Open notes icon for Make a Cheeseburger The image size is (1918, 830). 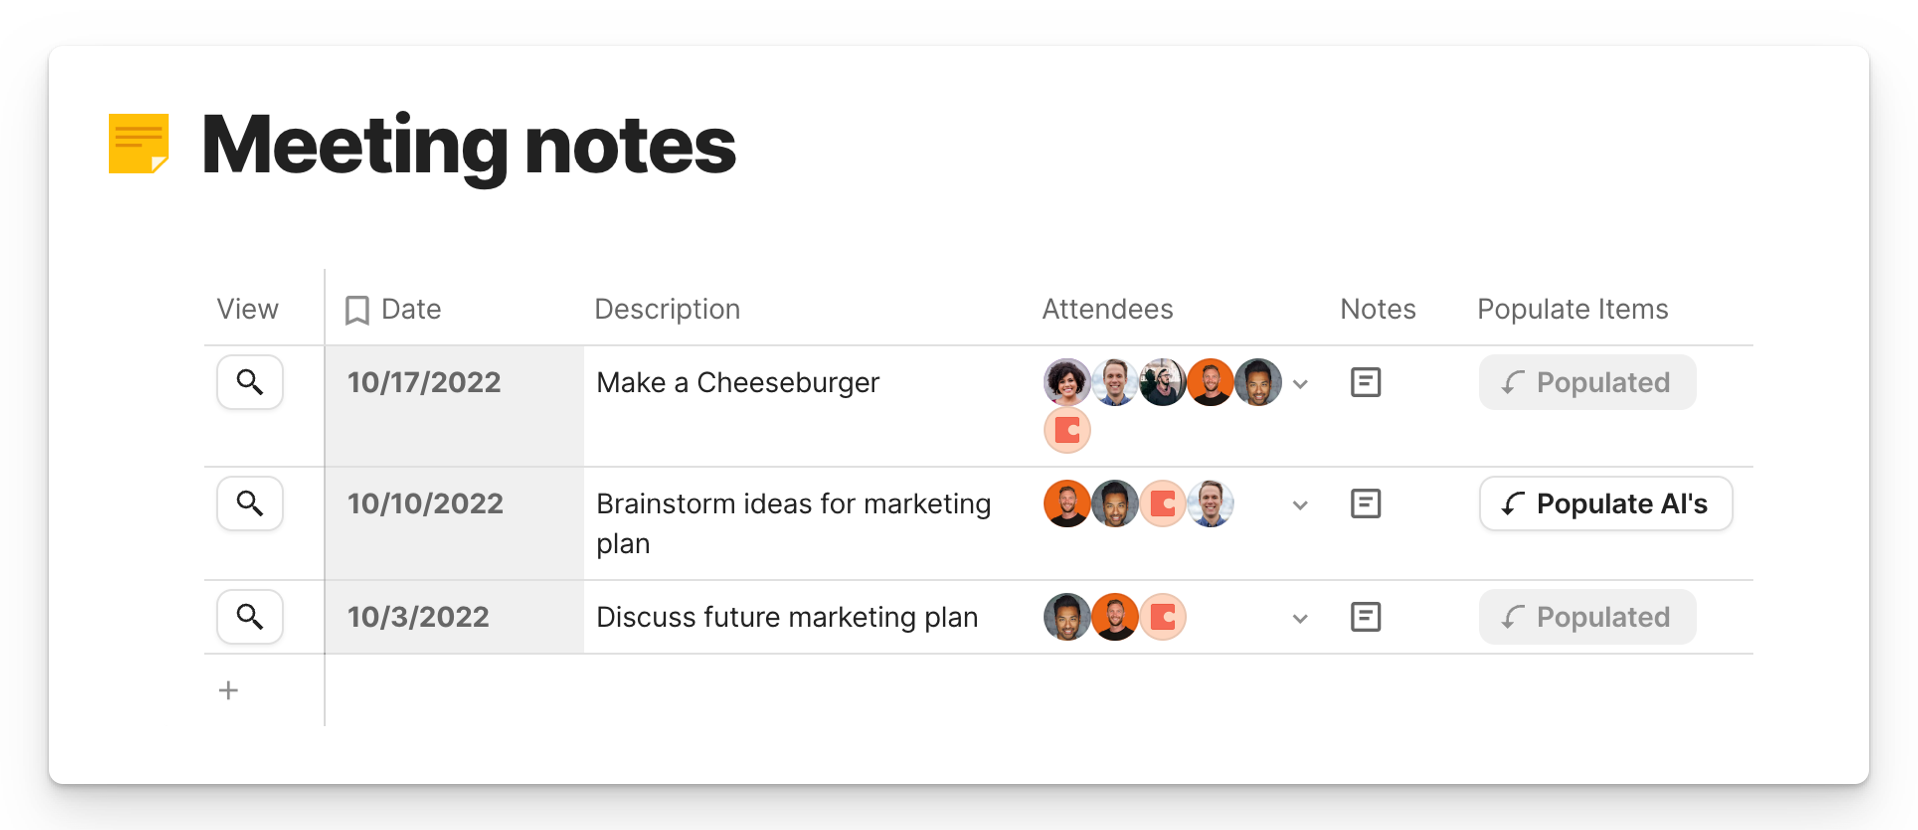[x=1365, y=382]
